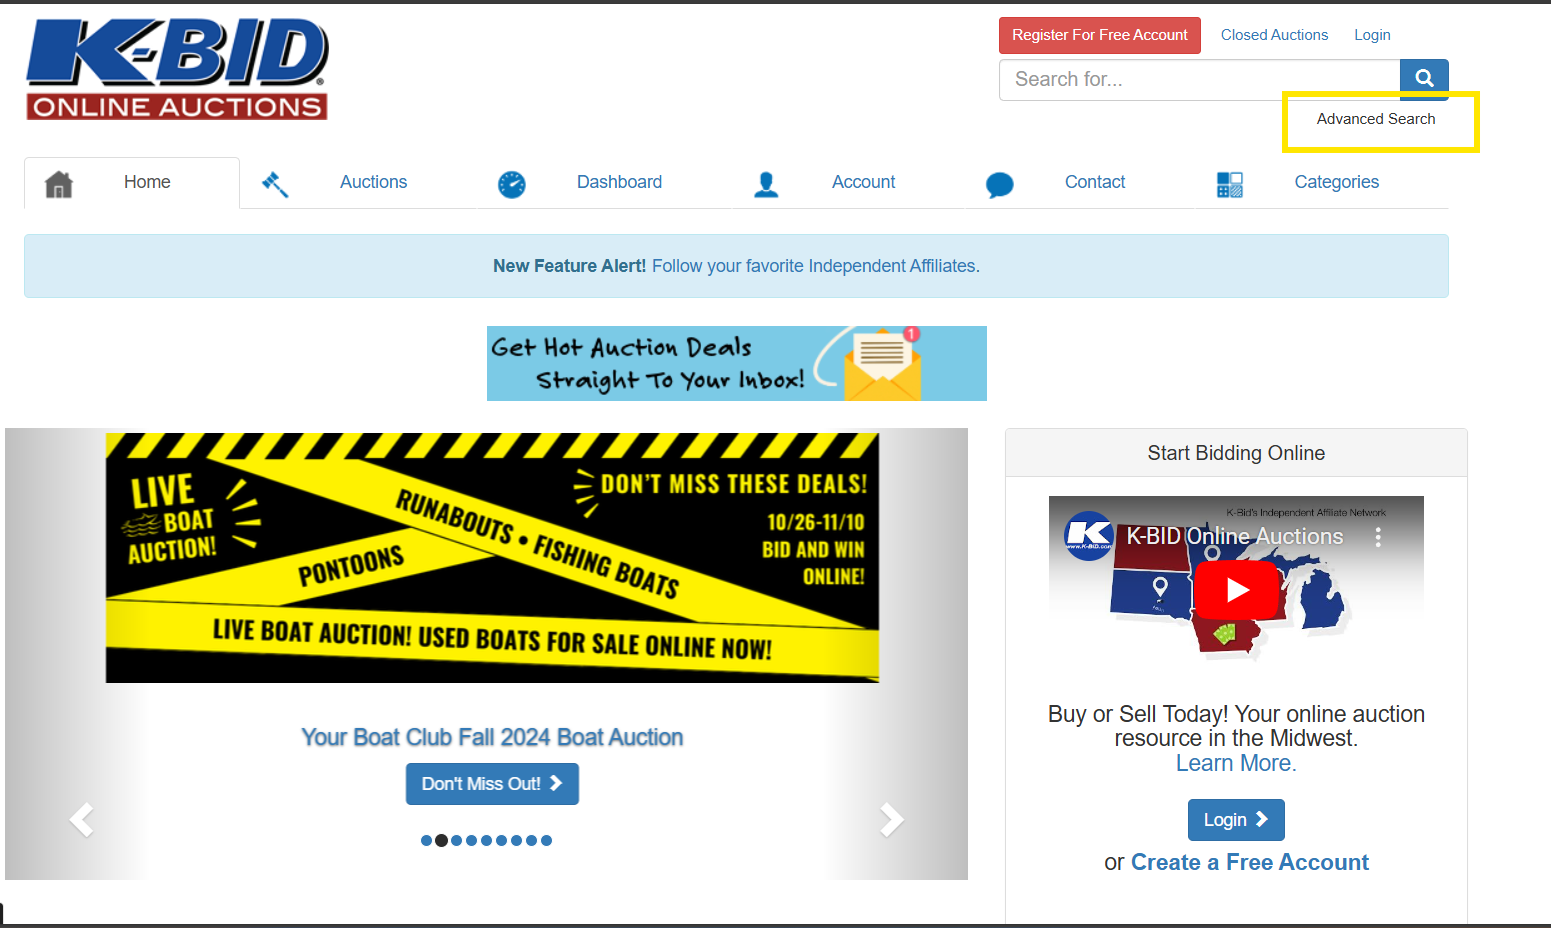
Task: Open the Advanced Search link
Action: coord(1375,119)
